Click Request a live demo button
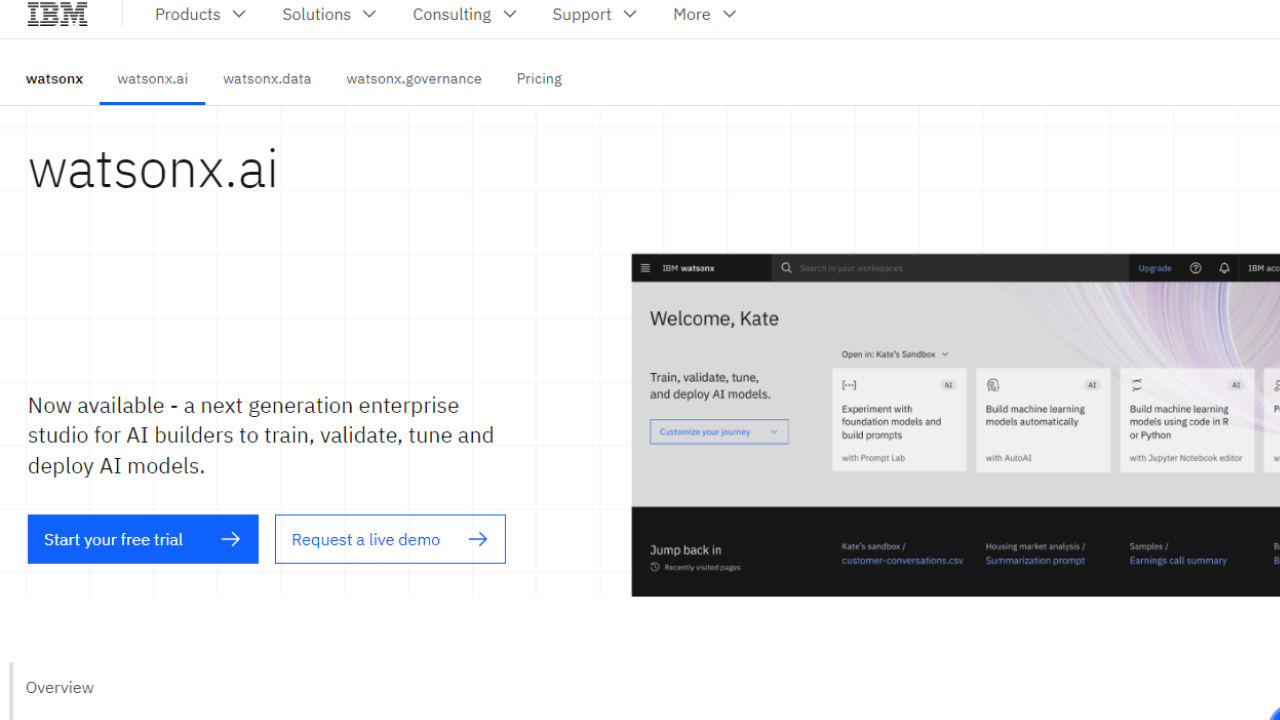 390,539
